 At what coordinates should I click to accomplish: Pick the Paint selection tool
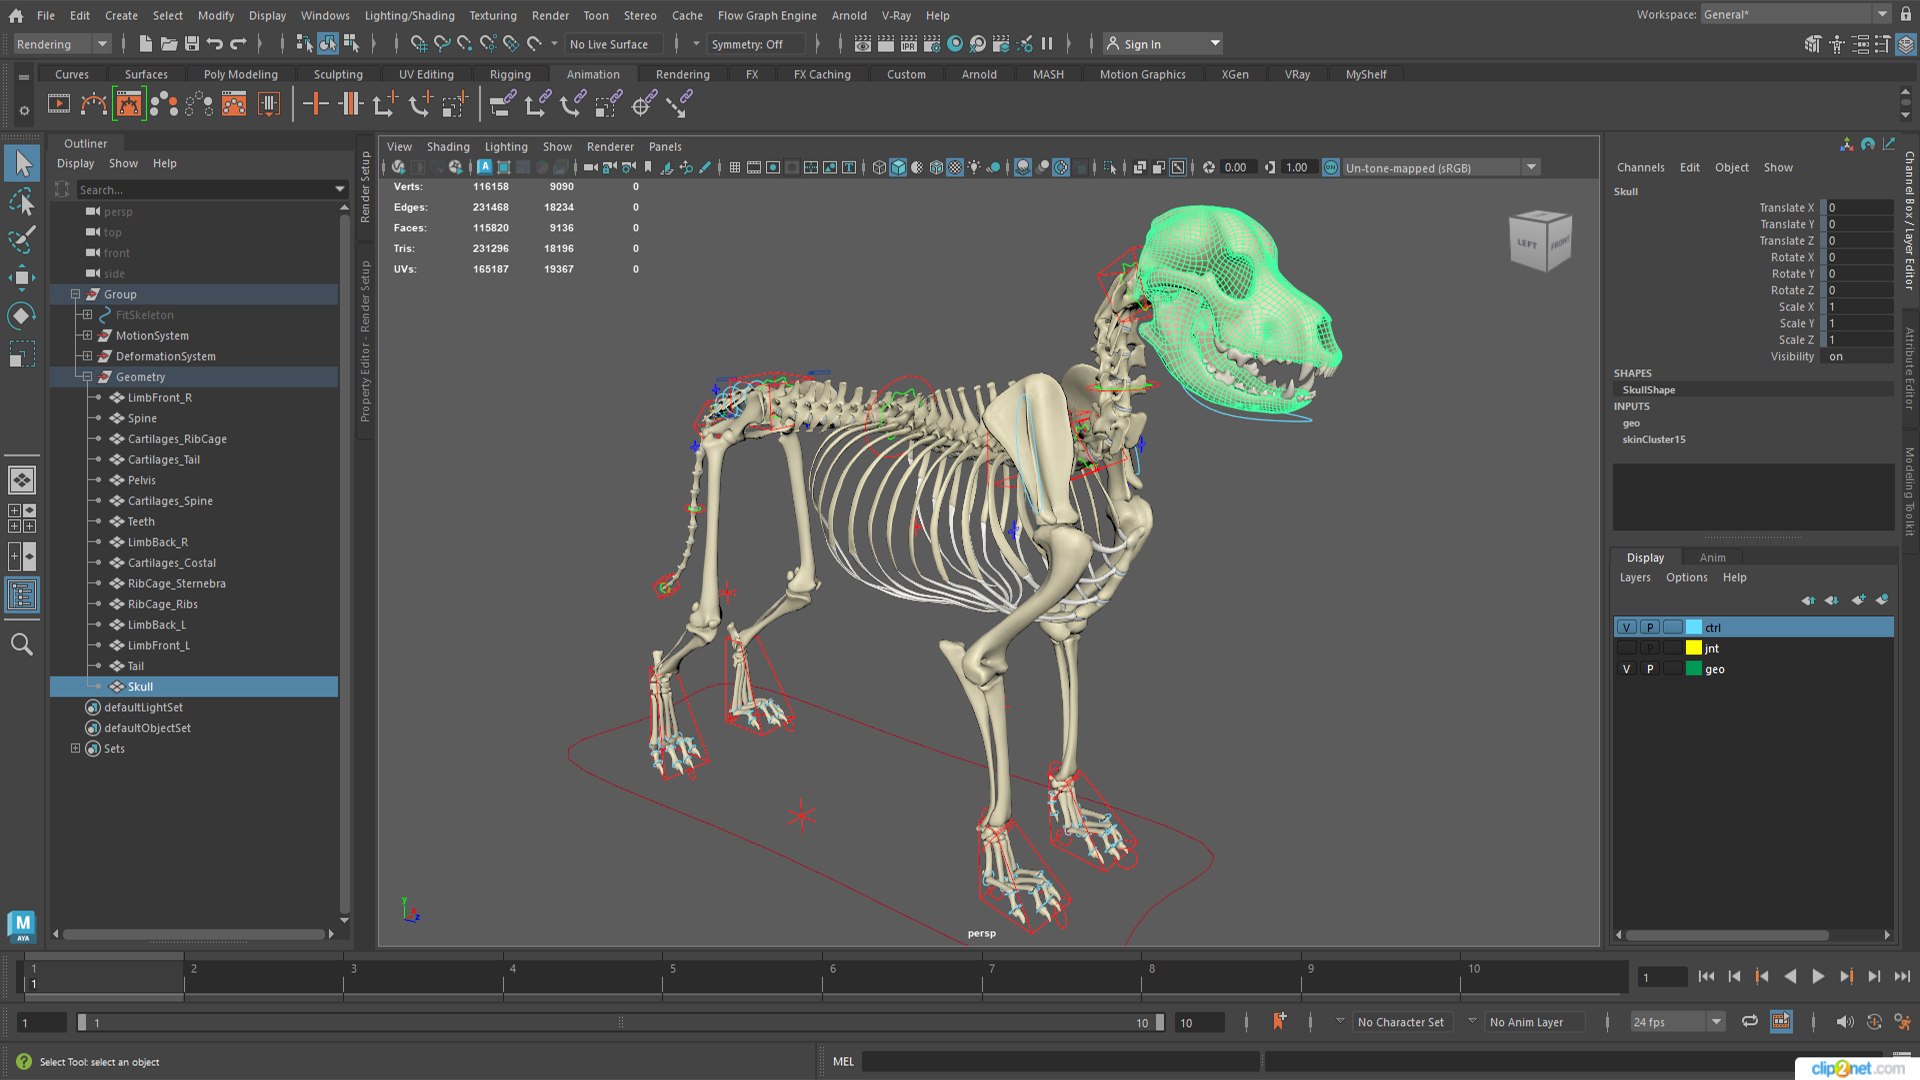coord(22,239)
